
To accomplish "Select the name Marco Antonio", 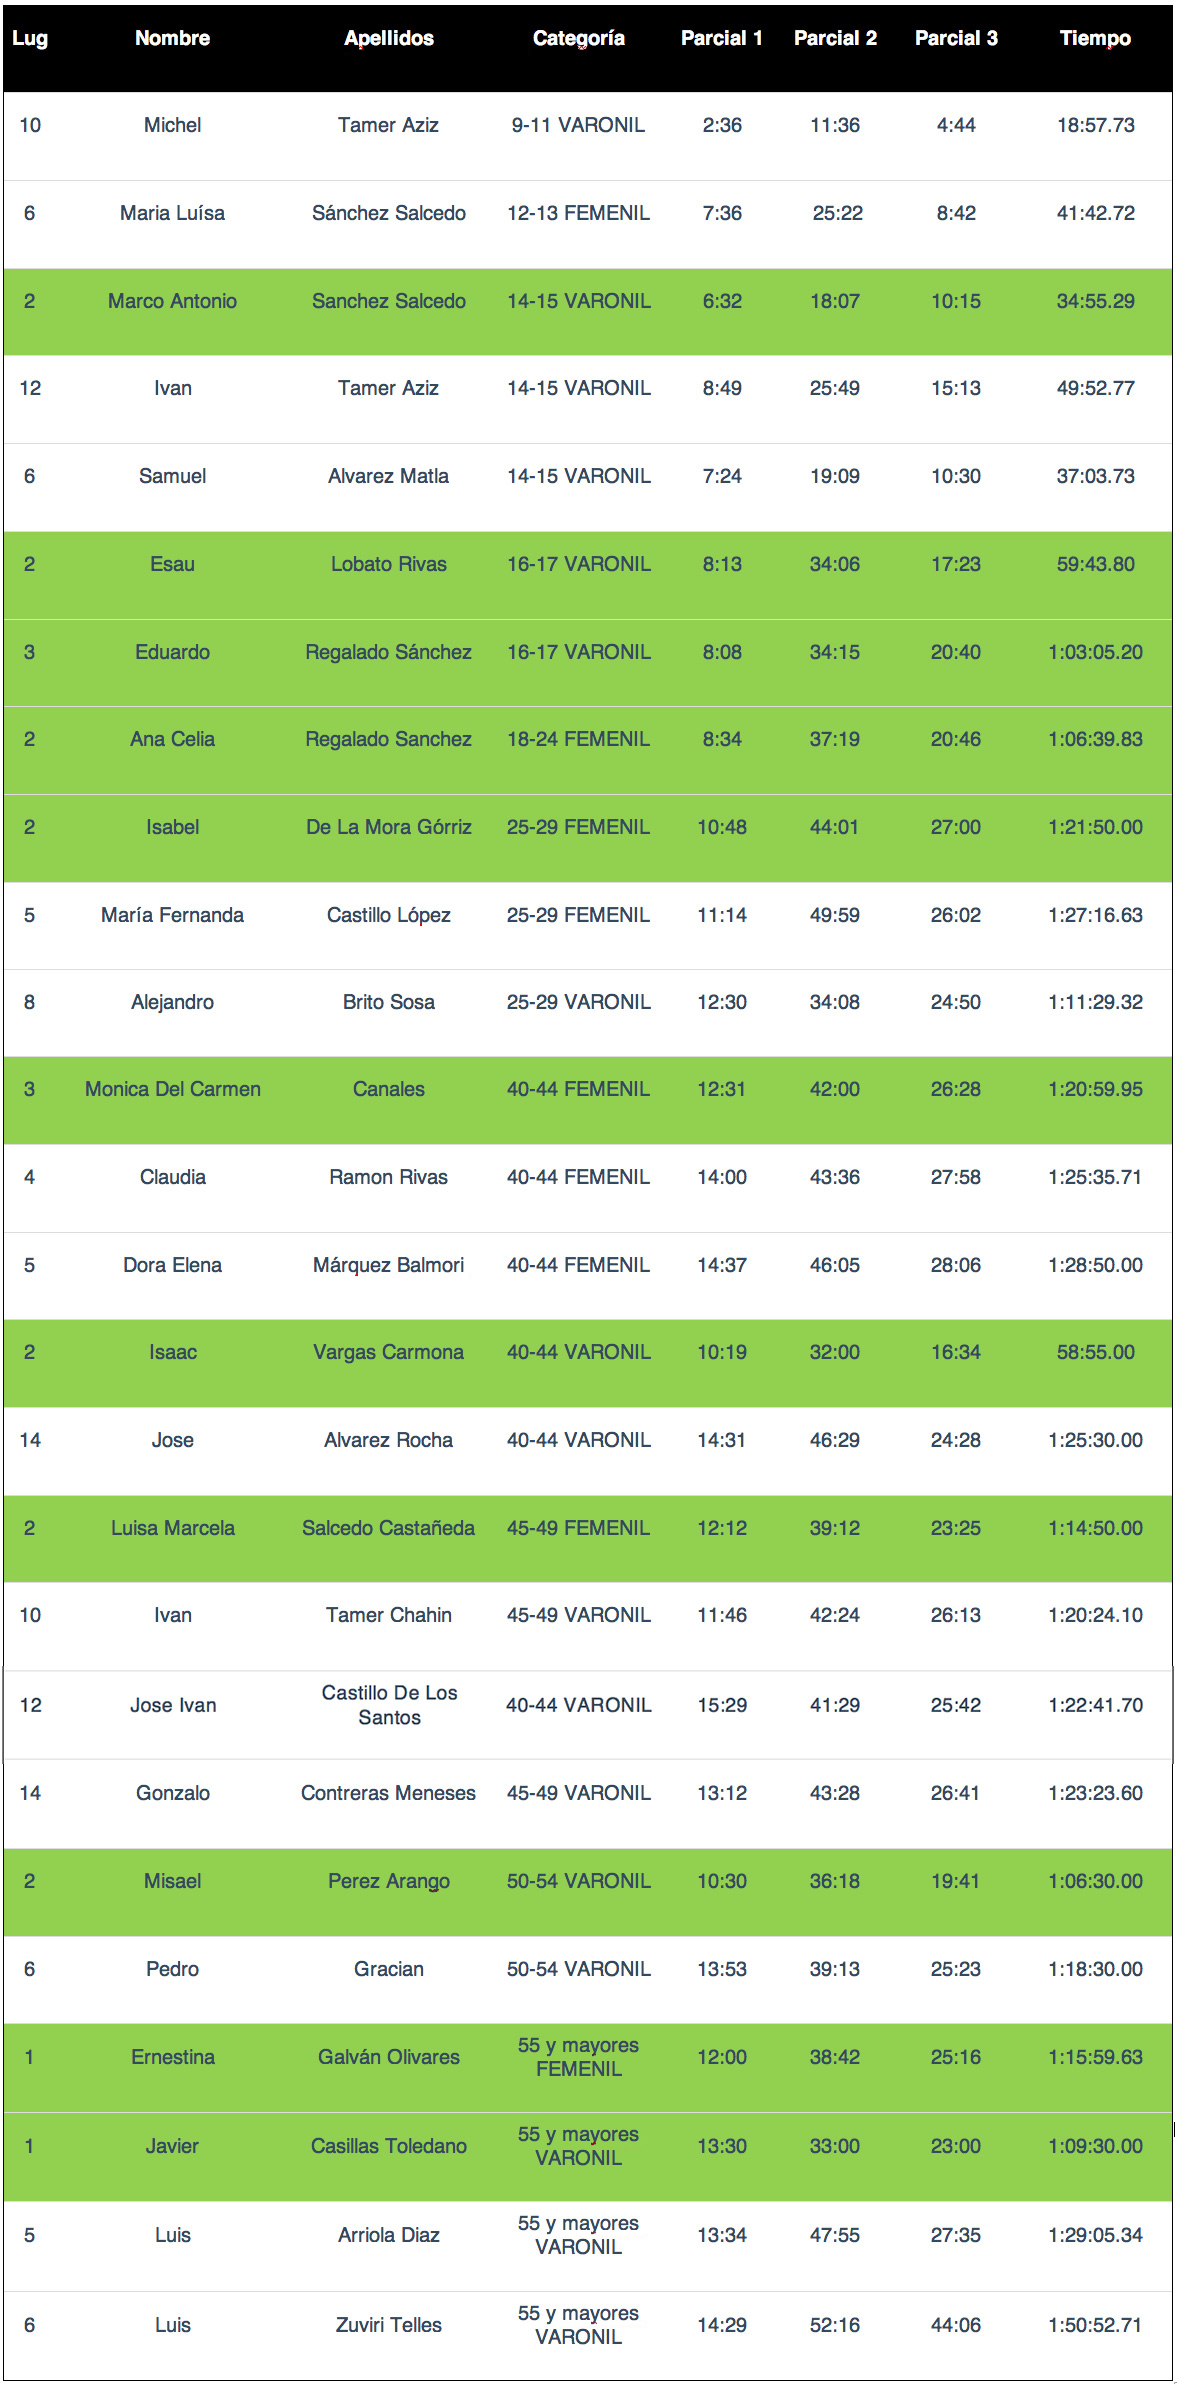I will [x=172, y=301].
